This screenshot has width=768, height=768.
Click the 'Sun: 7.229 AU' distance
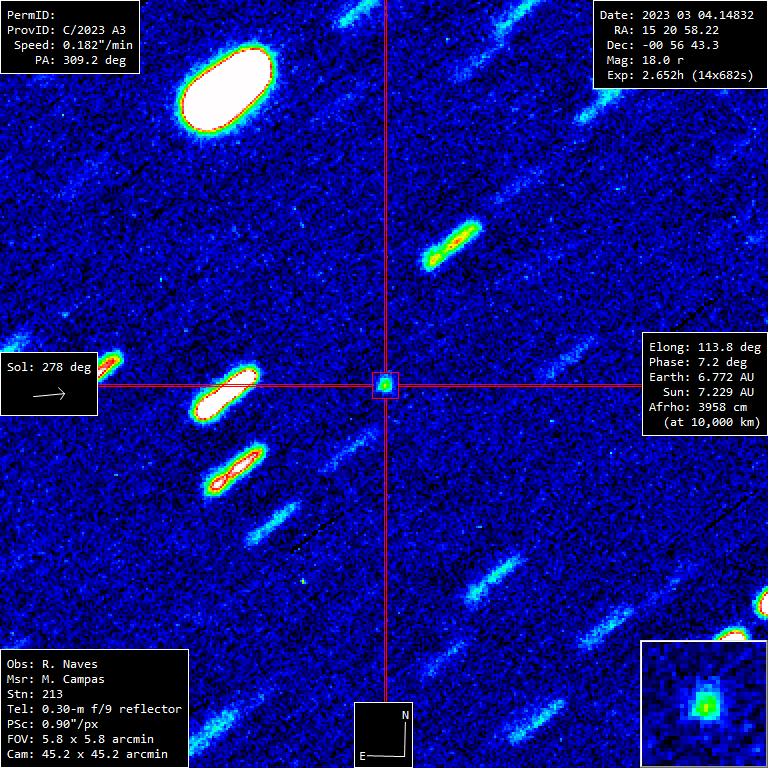pos(708,392)
